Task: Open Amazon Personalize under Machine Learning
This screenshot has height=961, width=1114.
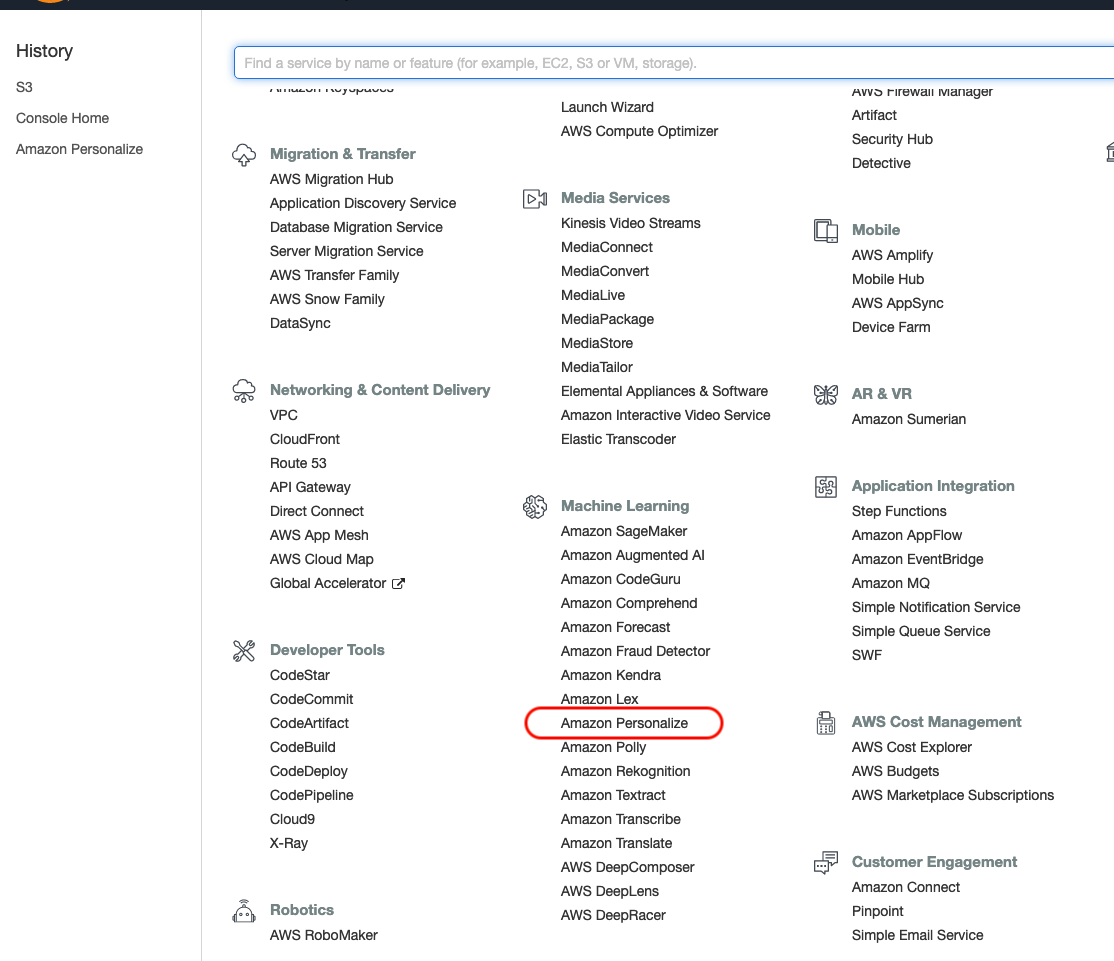Action: [x=624, y=723]
